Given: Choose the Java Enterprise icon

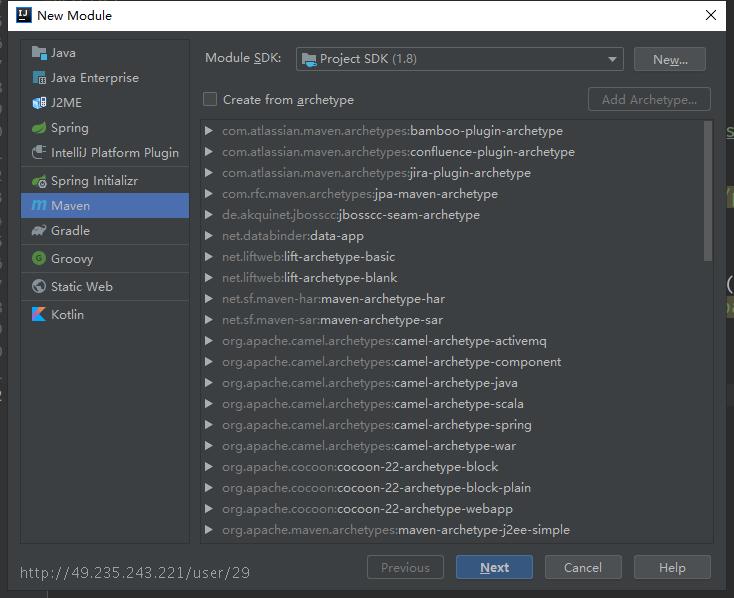Looking at the screenshot, I should coord(39,78).
